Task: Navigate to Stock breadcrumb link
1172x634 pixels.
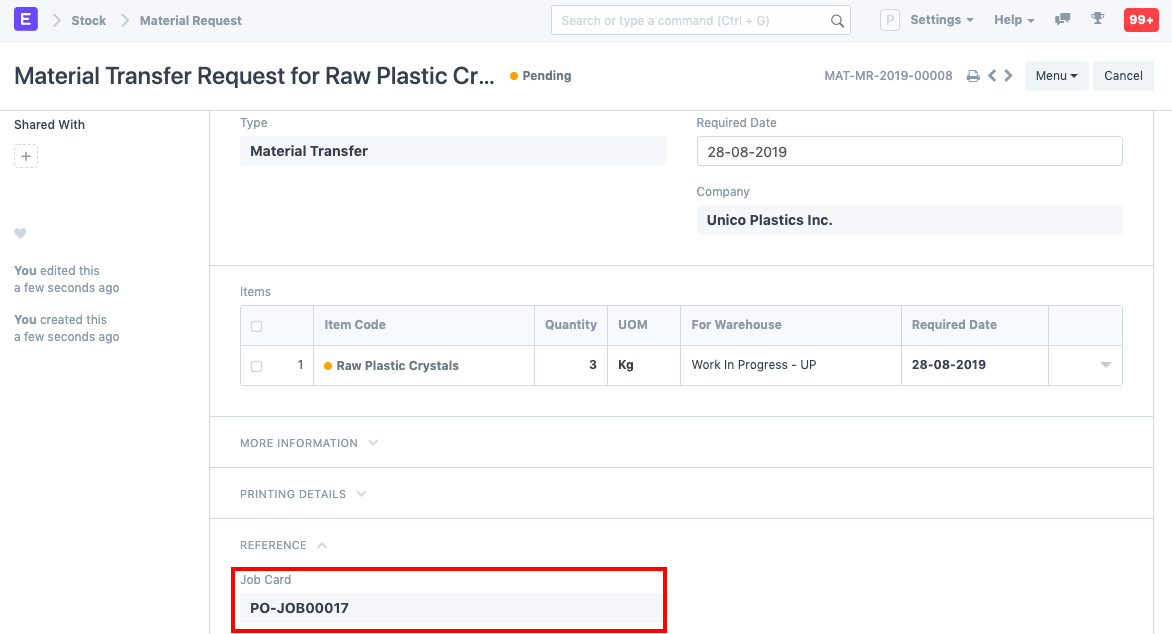Action: [x=88, y=20]
